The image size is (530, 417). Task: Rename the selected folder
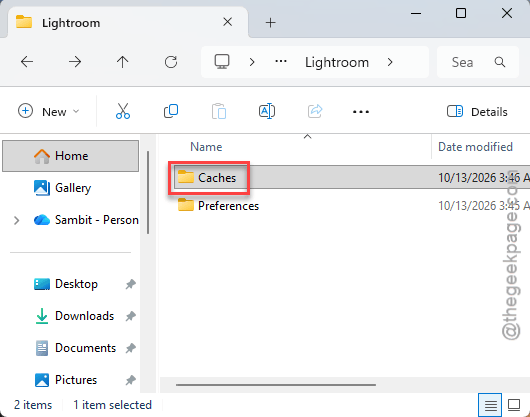267,111
